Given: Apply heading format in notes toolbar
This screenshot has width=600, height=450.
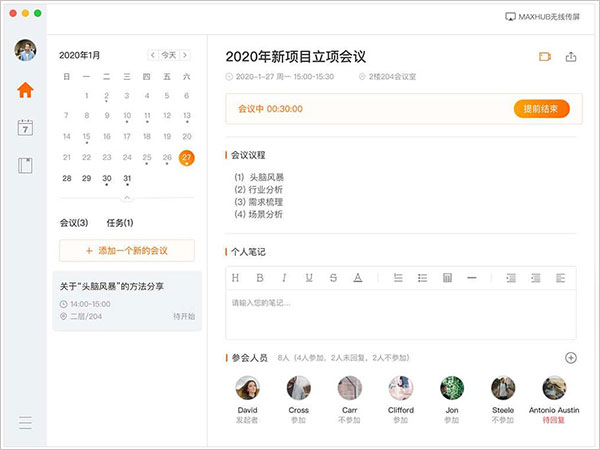Looking at the screenshot, I should (235, 278).
